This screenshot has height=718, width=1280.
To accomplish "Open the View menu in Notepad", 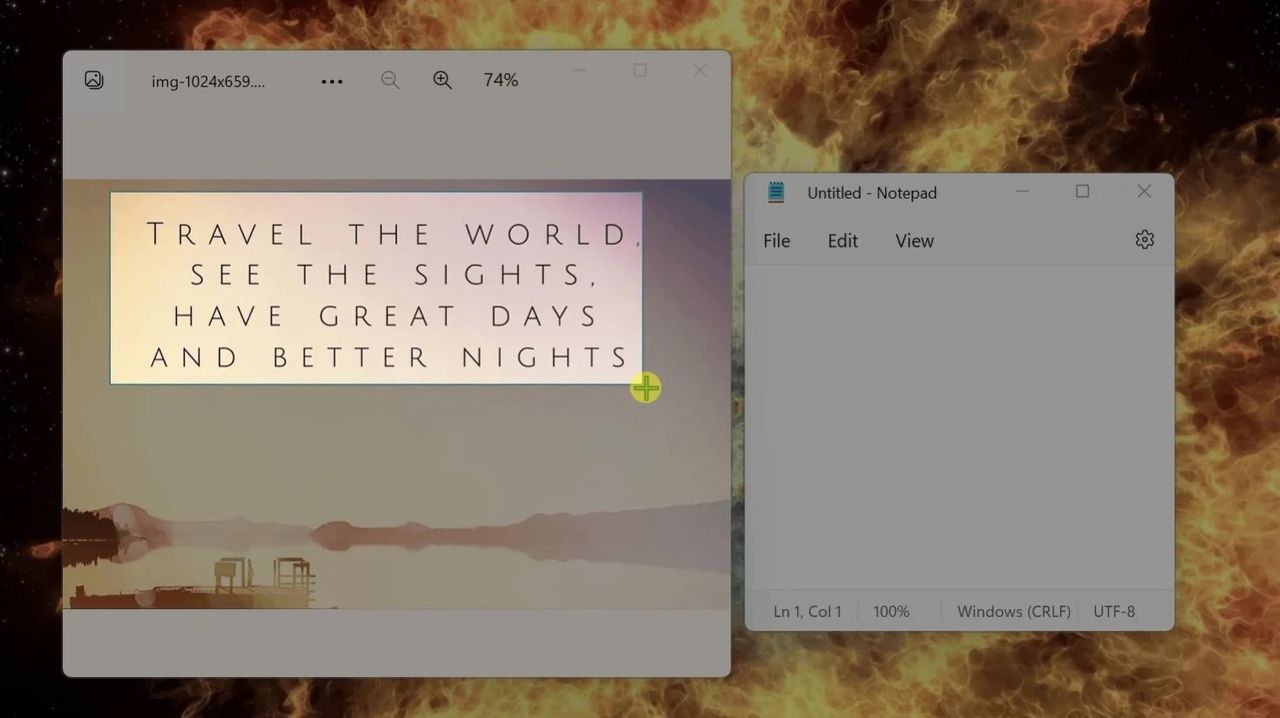I will point(914,241).
